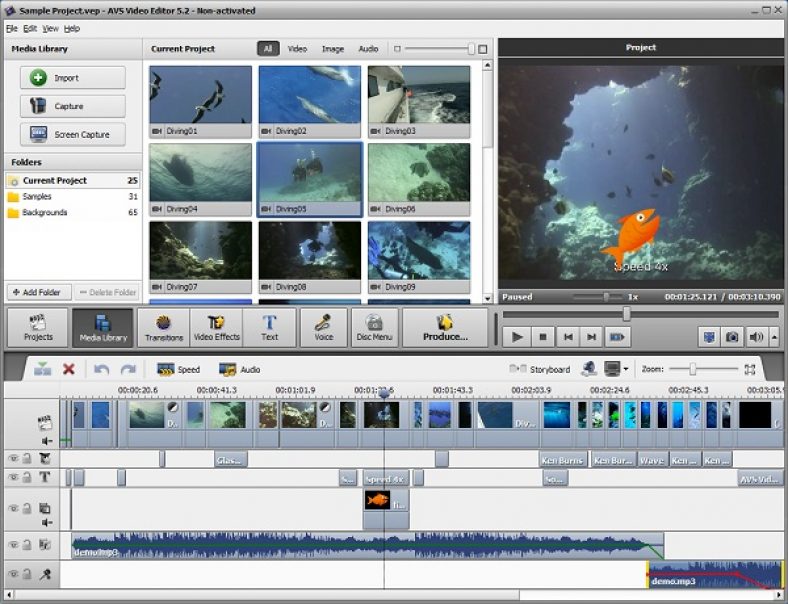Screen dimensions: 788x604
Task: Toggle visibility of the video effects track
Action: [x=14, y=458]
